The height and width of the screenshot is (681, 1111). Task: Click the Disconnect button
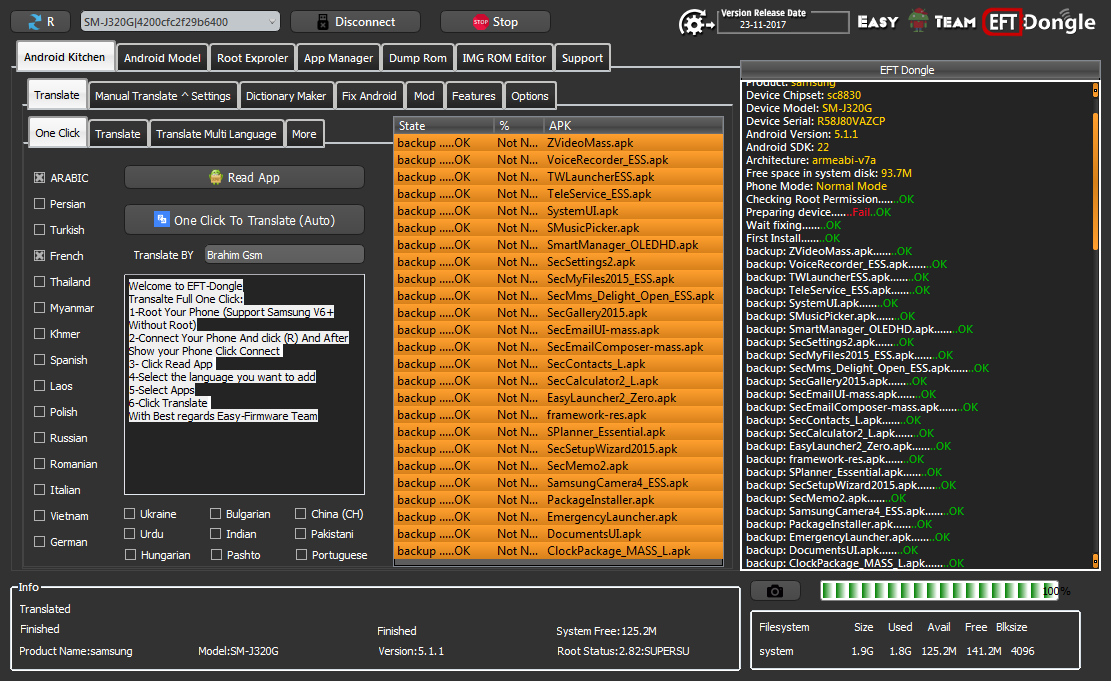355,22
